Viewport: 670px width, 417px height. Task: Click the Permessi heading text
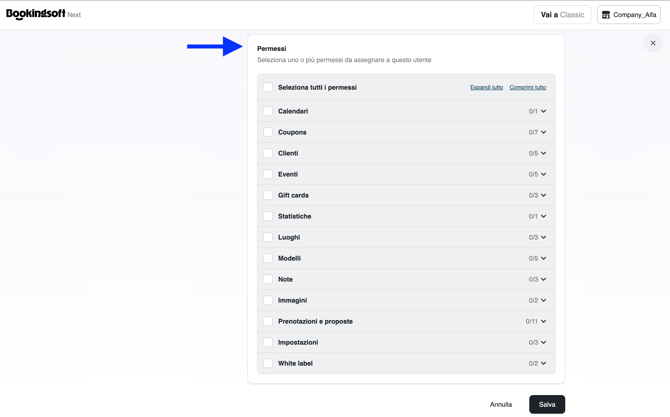pyautogui.click(x=272, y=49)
